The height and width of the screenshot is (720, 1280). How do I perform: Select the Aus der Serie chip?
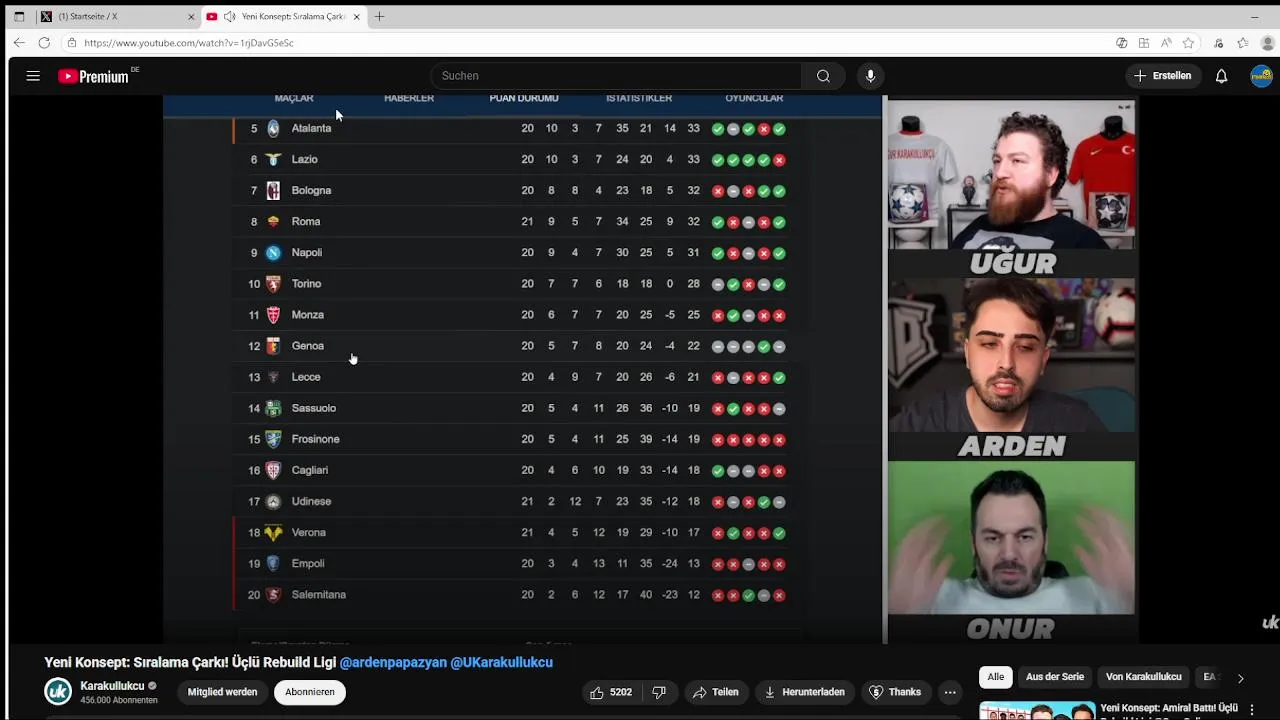(x=1055, y=677)
